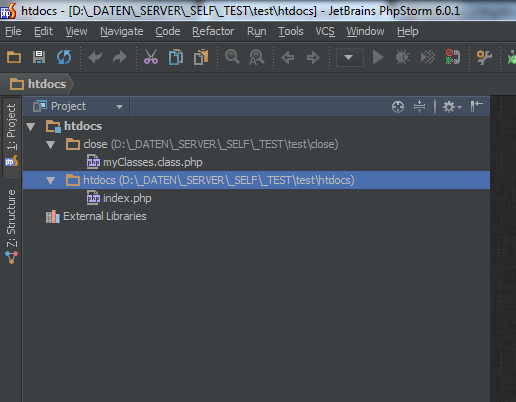Open the Code menu

click(x=168, y=31)
